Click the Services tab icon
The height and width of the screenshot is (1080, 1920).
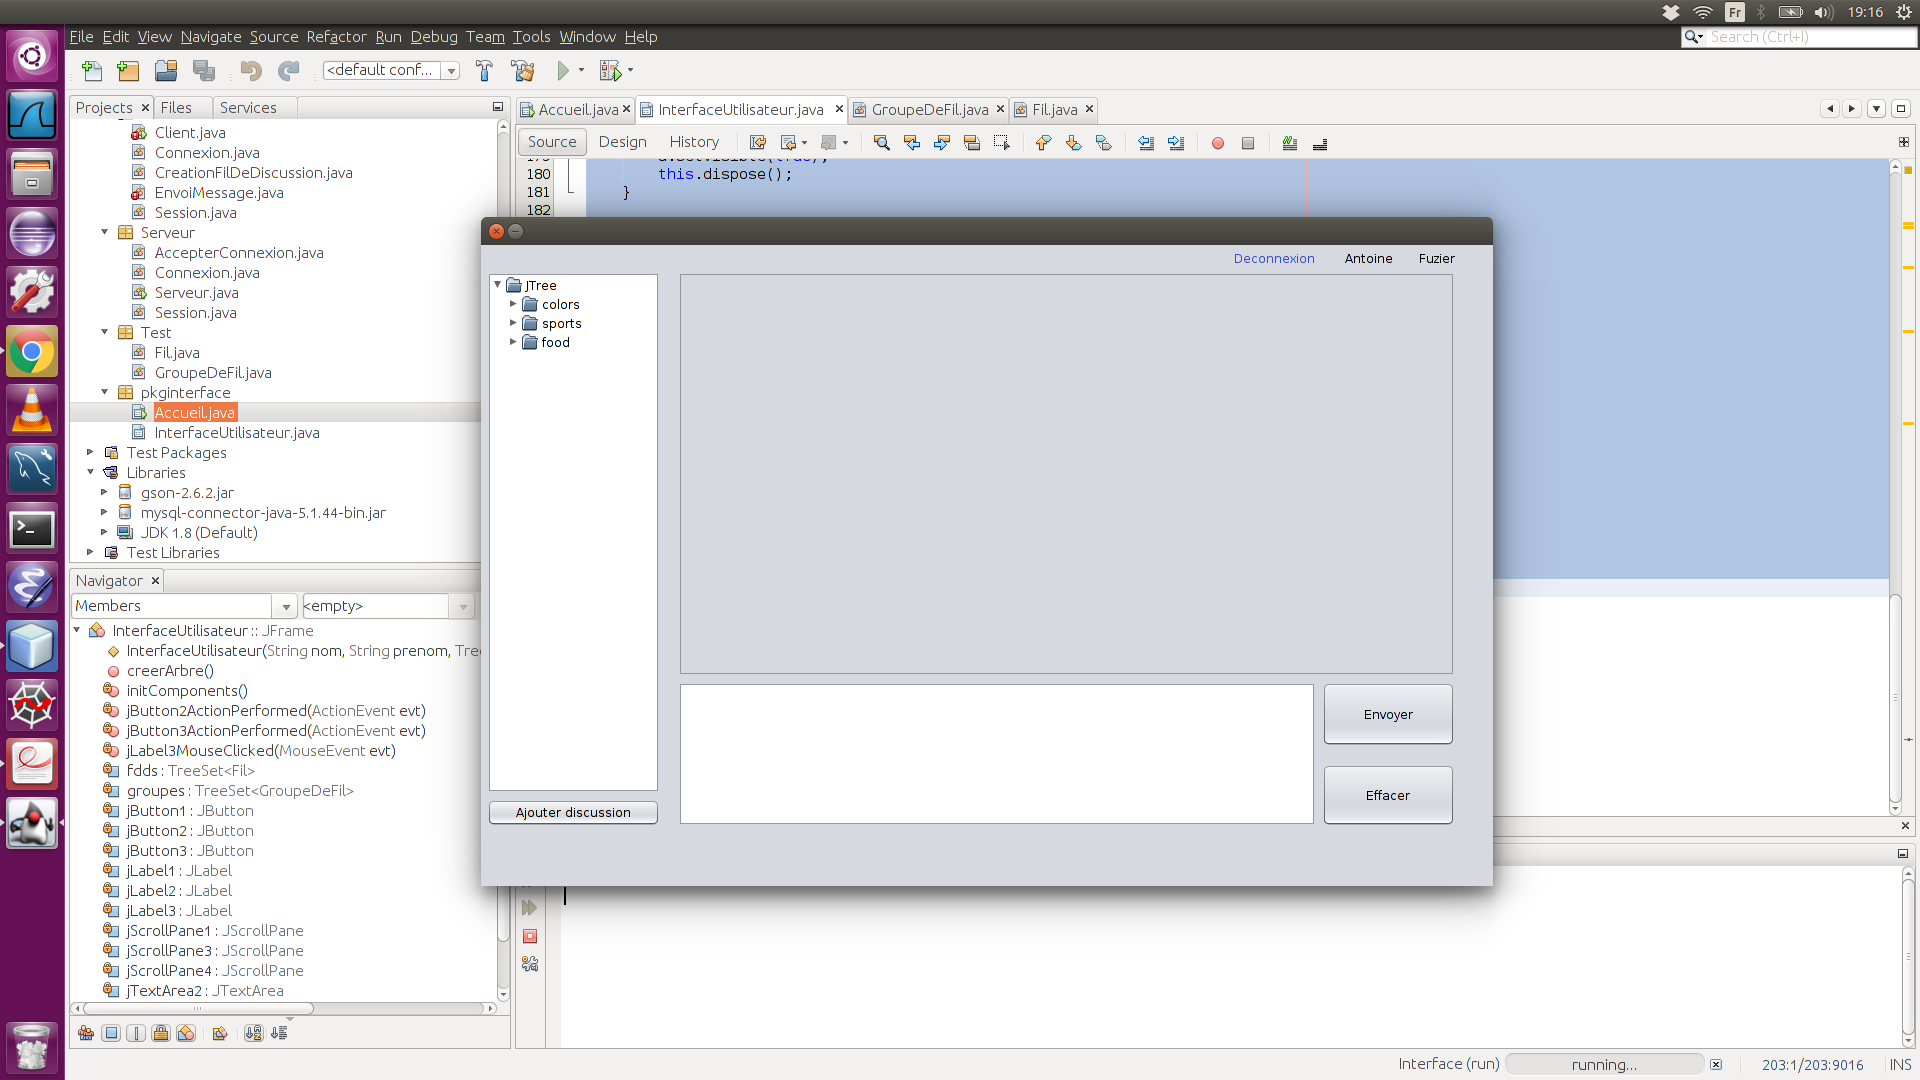[x=248, y=107]
